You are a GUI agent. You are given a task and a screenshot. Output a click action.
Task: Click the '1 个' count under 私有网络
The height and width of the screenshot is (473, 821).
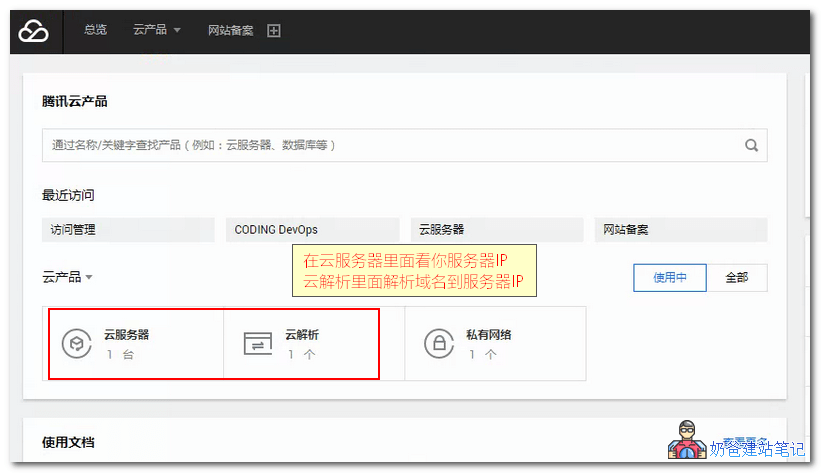point(483,355)
